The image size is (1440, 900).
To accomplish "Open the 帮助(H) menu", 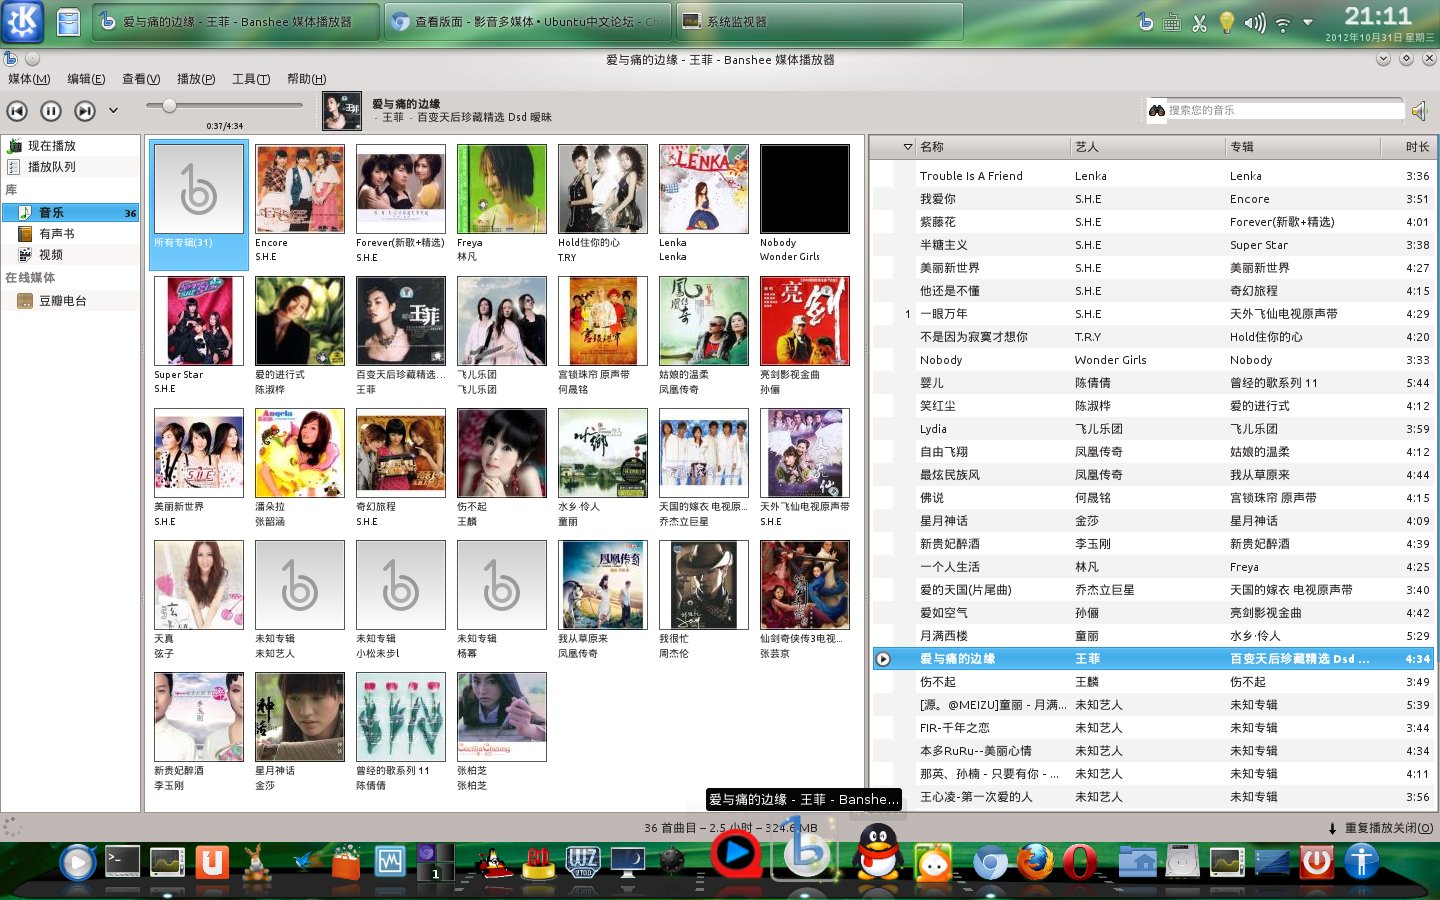I will pos(306,79).
